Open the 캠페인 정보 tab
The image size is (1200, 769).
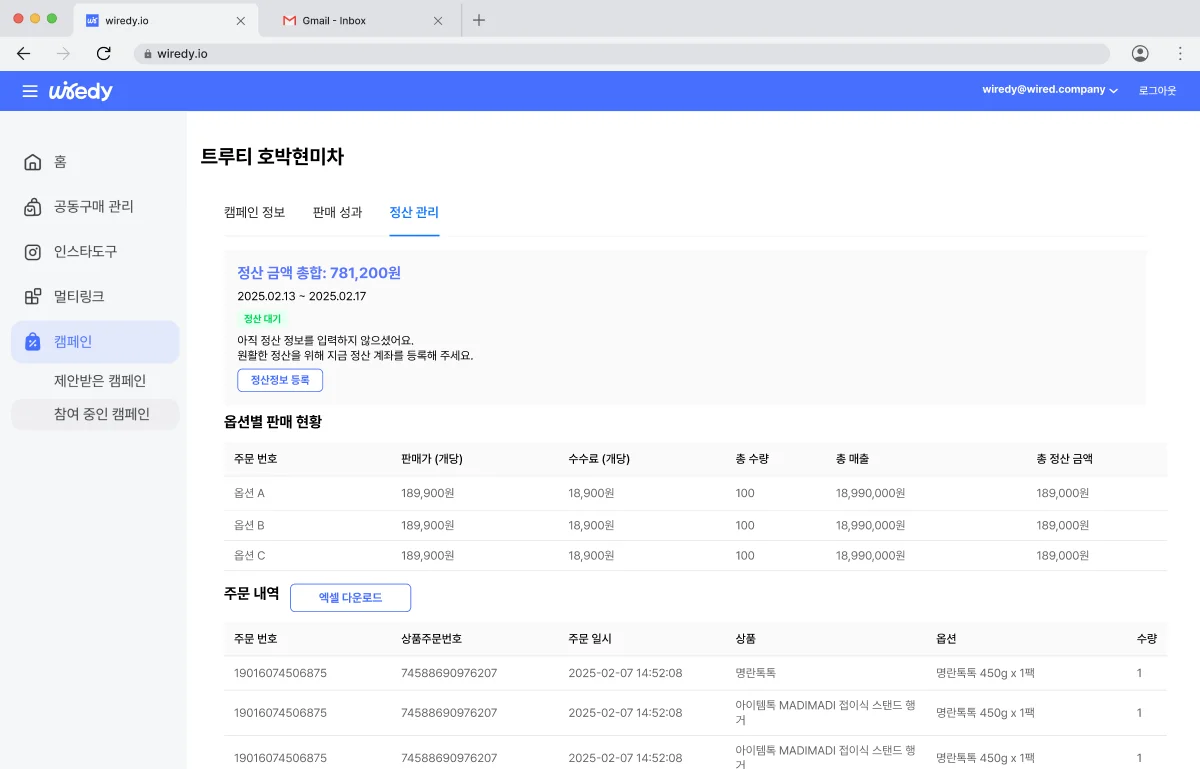pyautogui.click(x=256, y=212)
